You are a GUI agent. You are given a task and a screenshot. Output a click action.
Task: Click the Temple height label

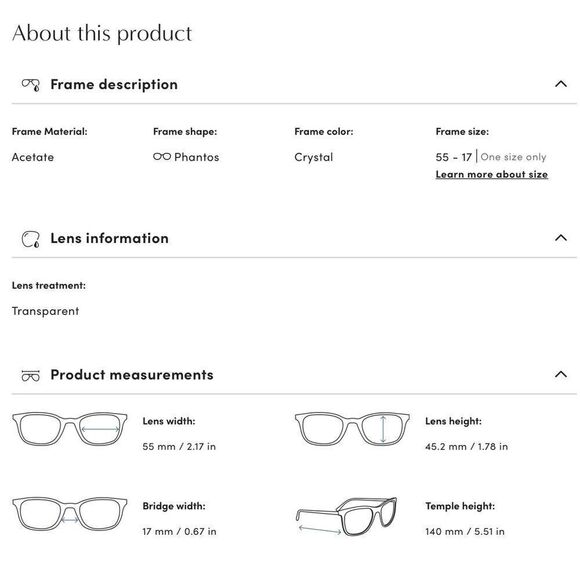(460, 506)
